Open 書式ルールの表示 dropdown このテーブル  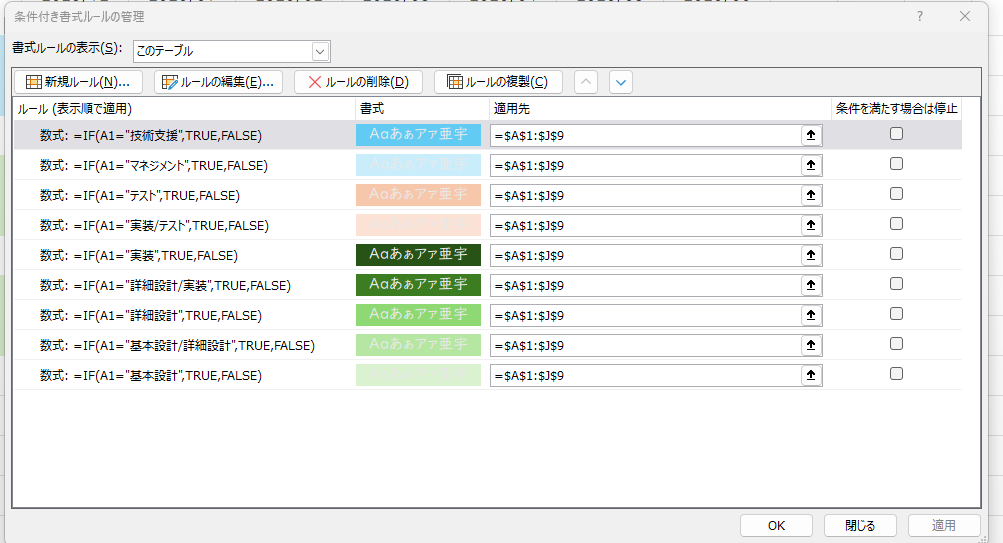point(232,51)
